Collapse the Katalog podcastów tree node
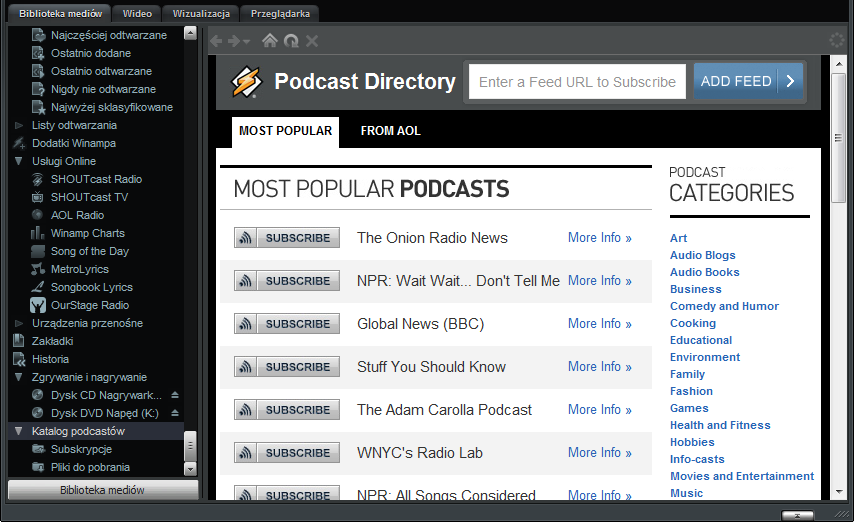This screenshot has height=522, width=854. pyautogui.click(x=19, y=431)
